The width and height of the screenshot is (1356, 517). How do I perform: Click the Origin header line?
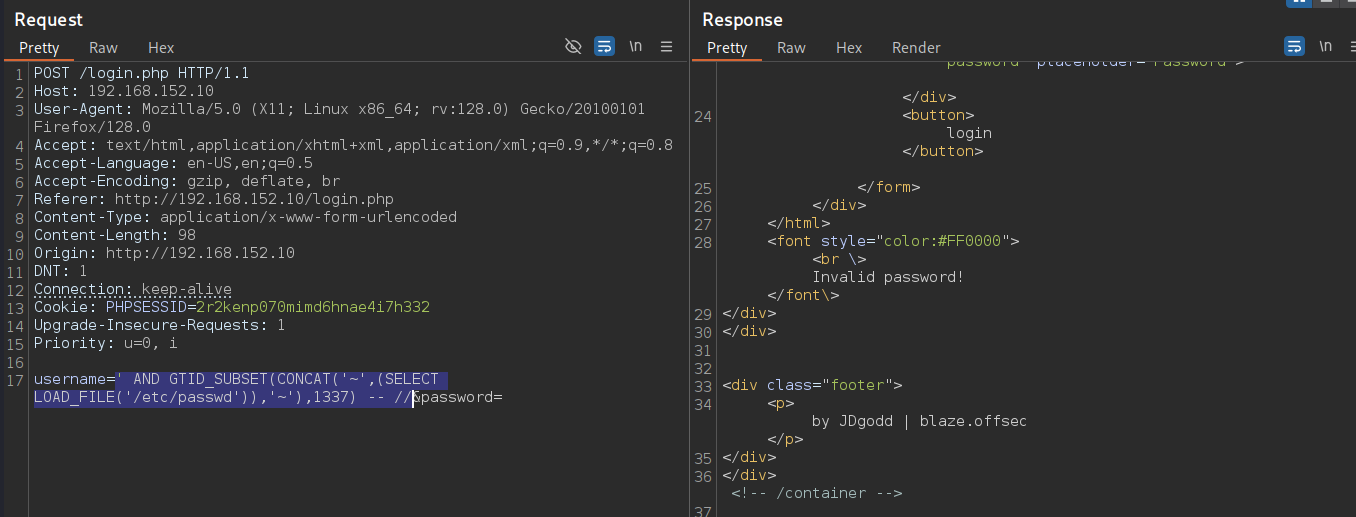pos(164,253)
